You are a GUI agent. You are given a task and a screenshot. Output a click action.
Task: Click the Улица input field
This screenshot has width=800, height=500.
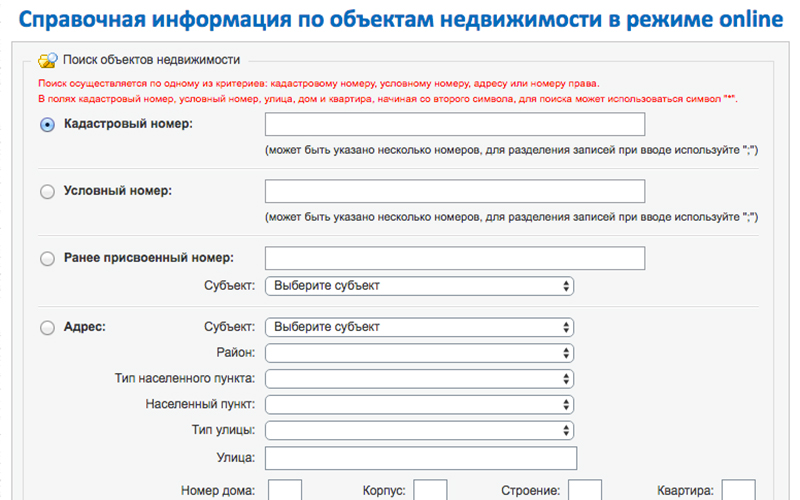click(421, 458)
